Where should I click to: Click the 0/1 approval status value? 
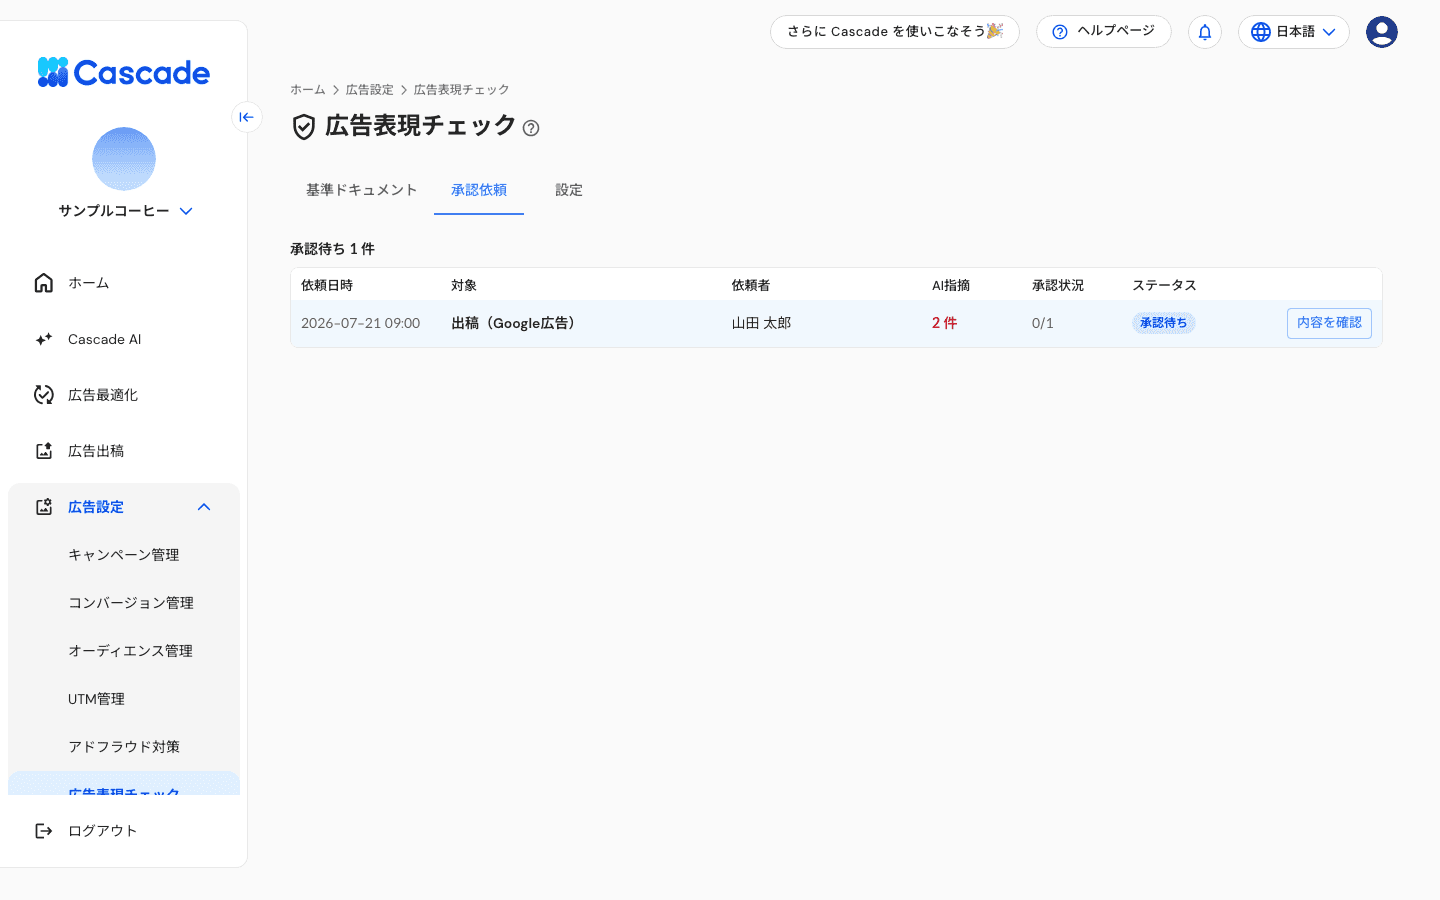pos(1042,323)
